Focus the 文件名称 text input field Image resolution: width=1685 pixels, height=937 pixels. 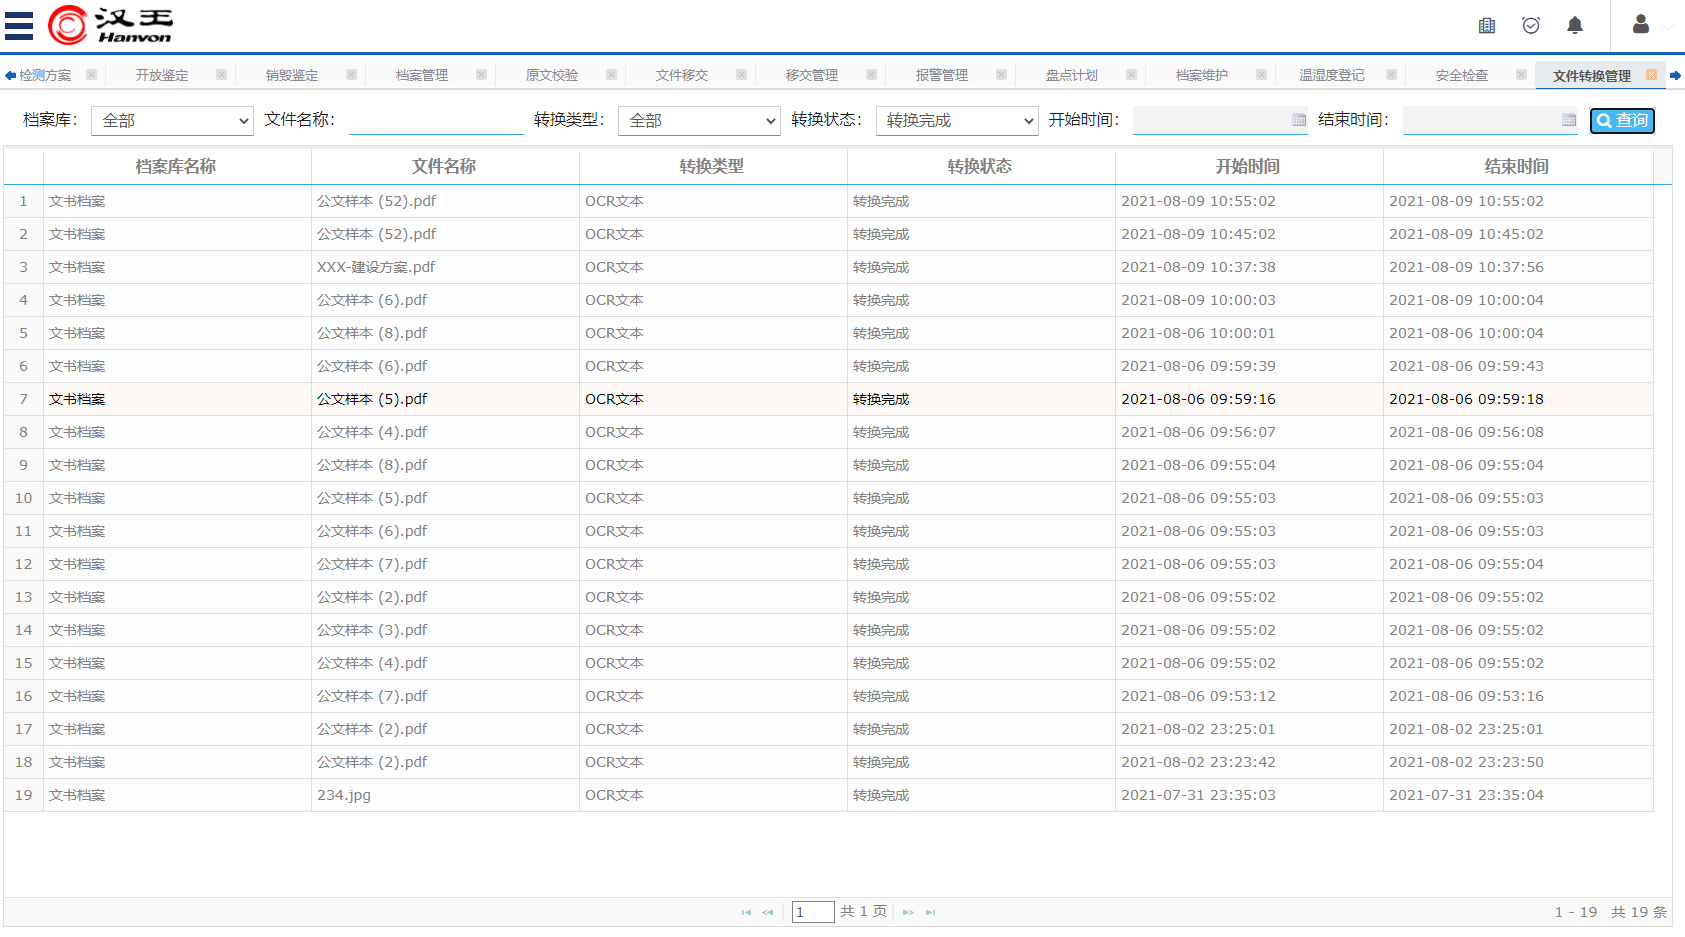[x=436, y=121]
